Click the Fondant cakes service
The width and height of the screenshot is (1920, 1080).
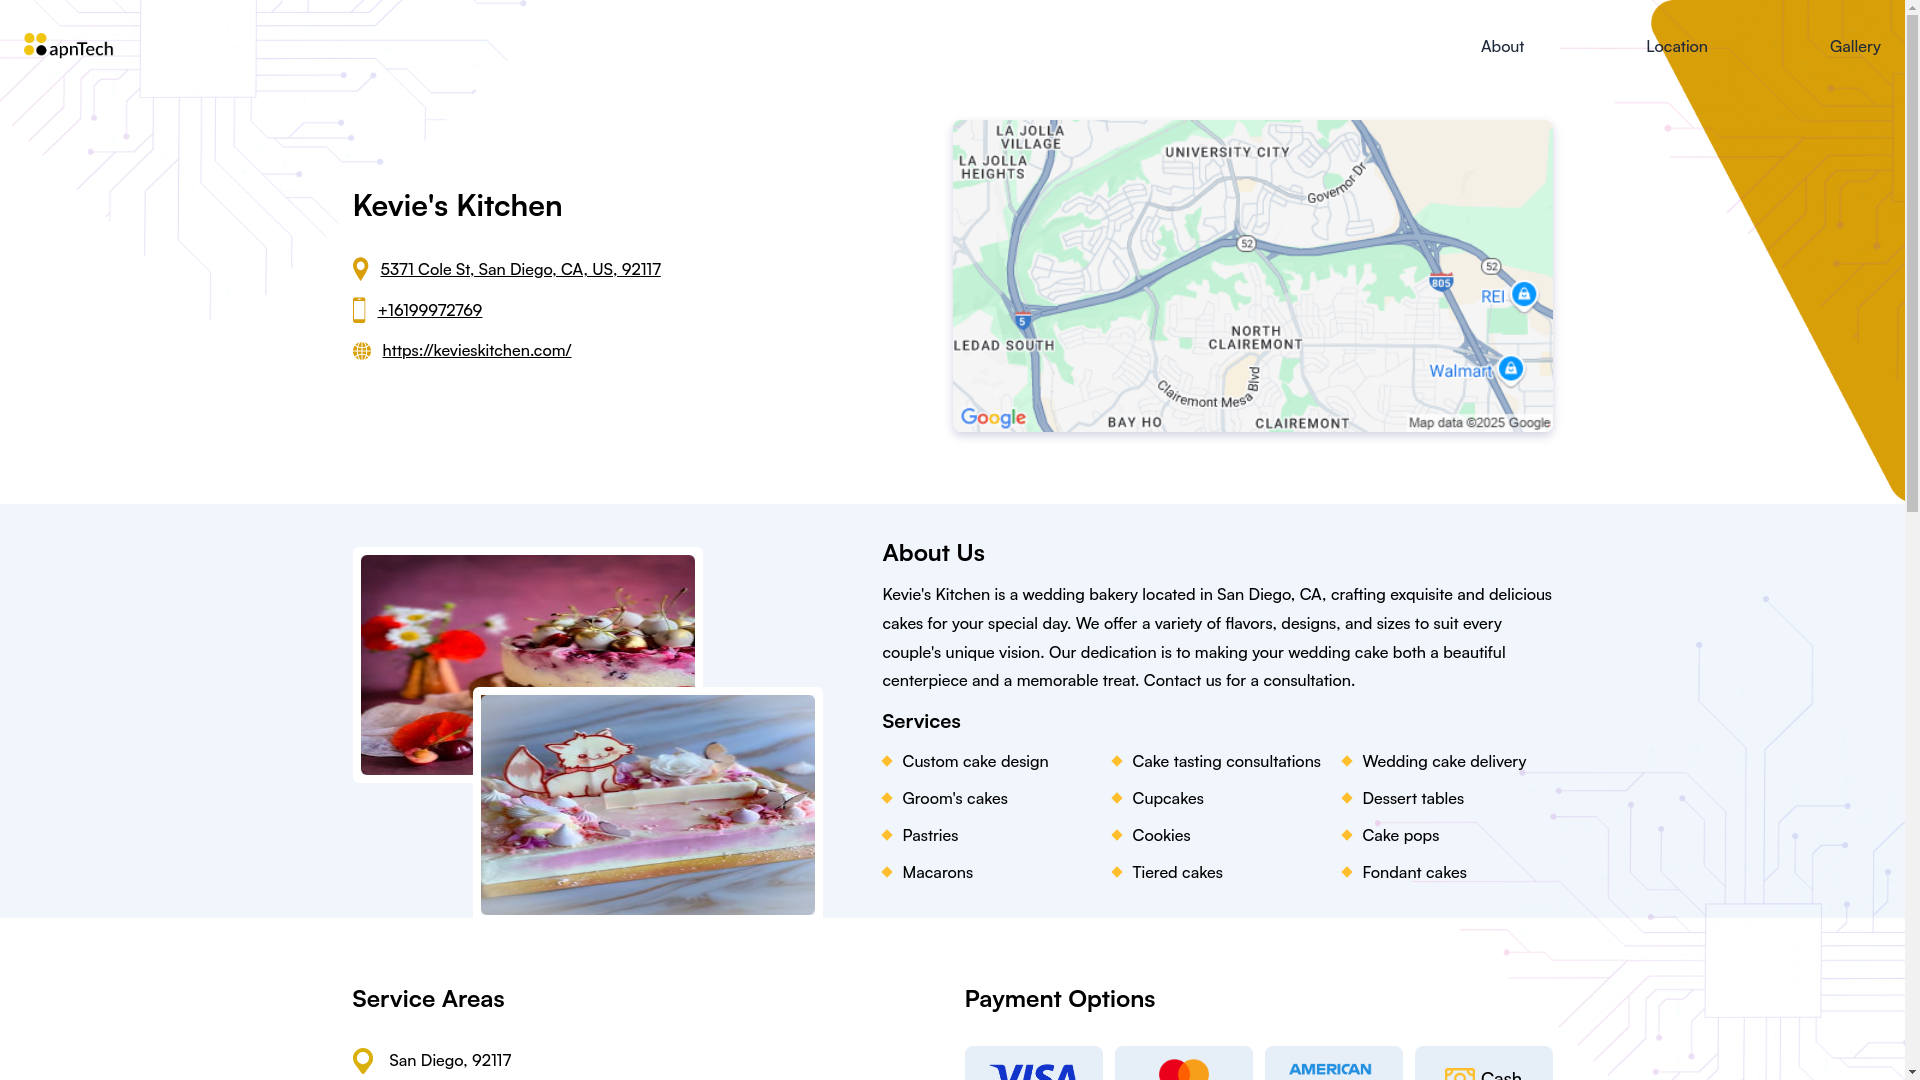(1414, 872)
